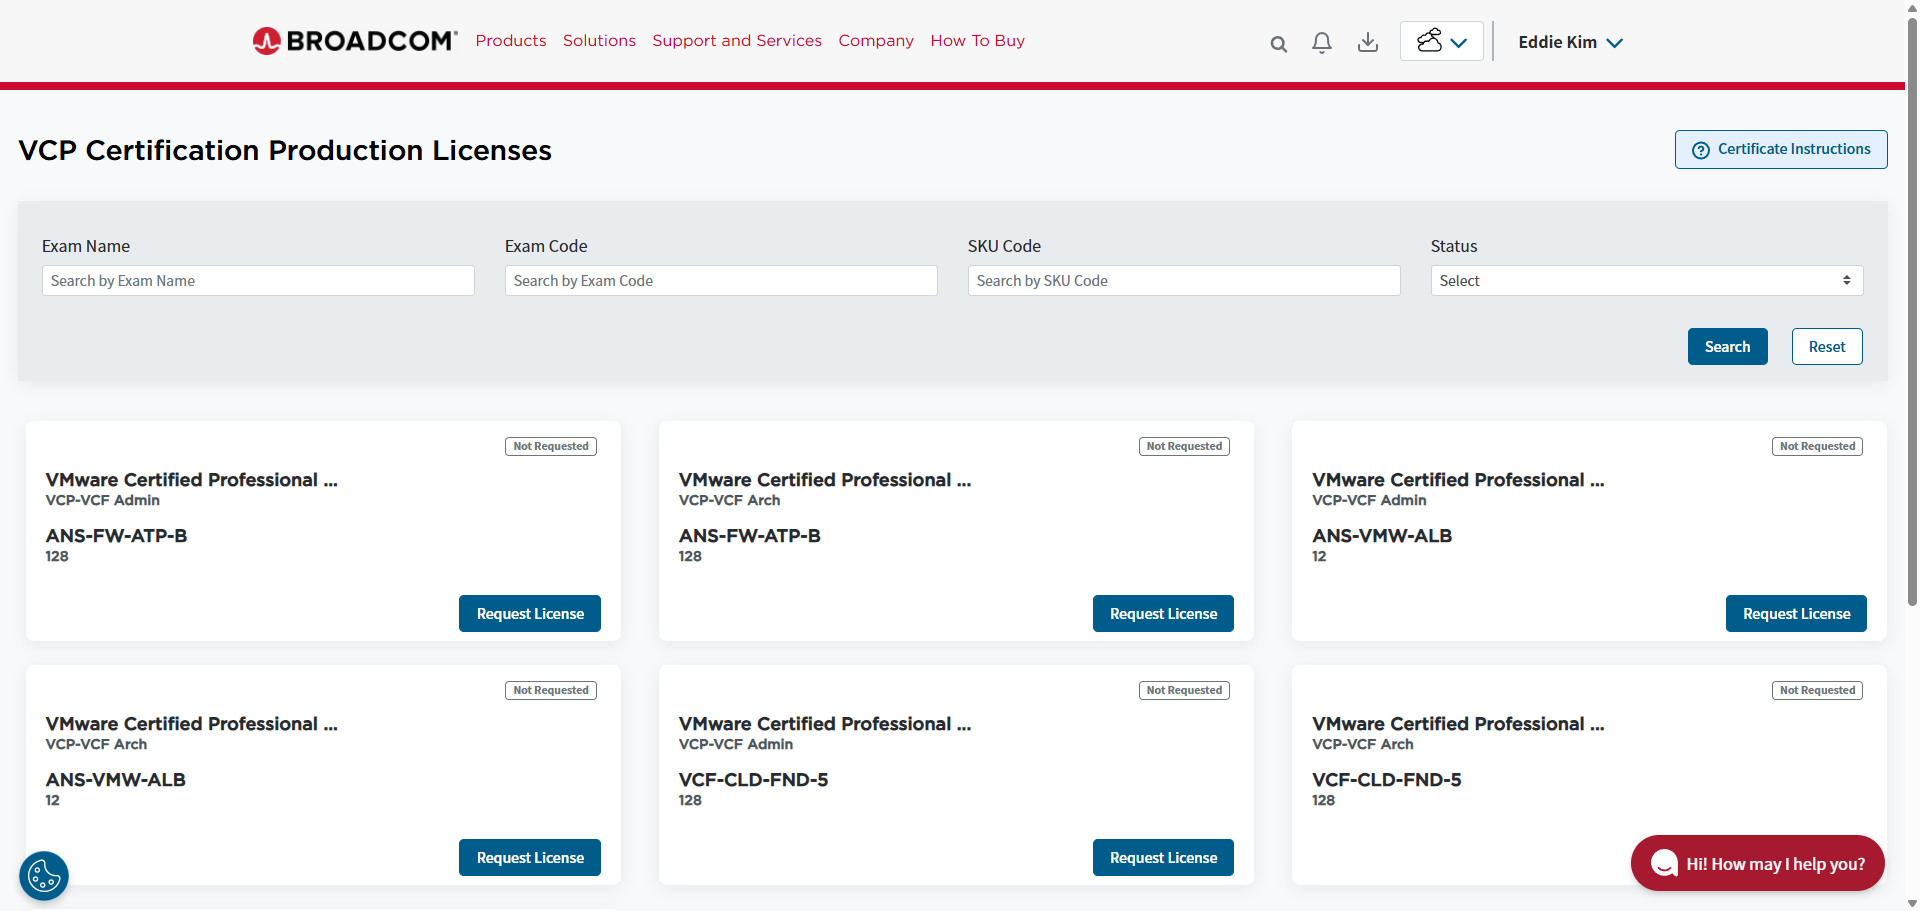The image size is (1920, 911).
Task: Click the Reset button
Action: (x=1827, y=347)
